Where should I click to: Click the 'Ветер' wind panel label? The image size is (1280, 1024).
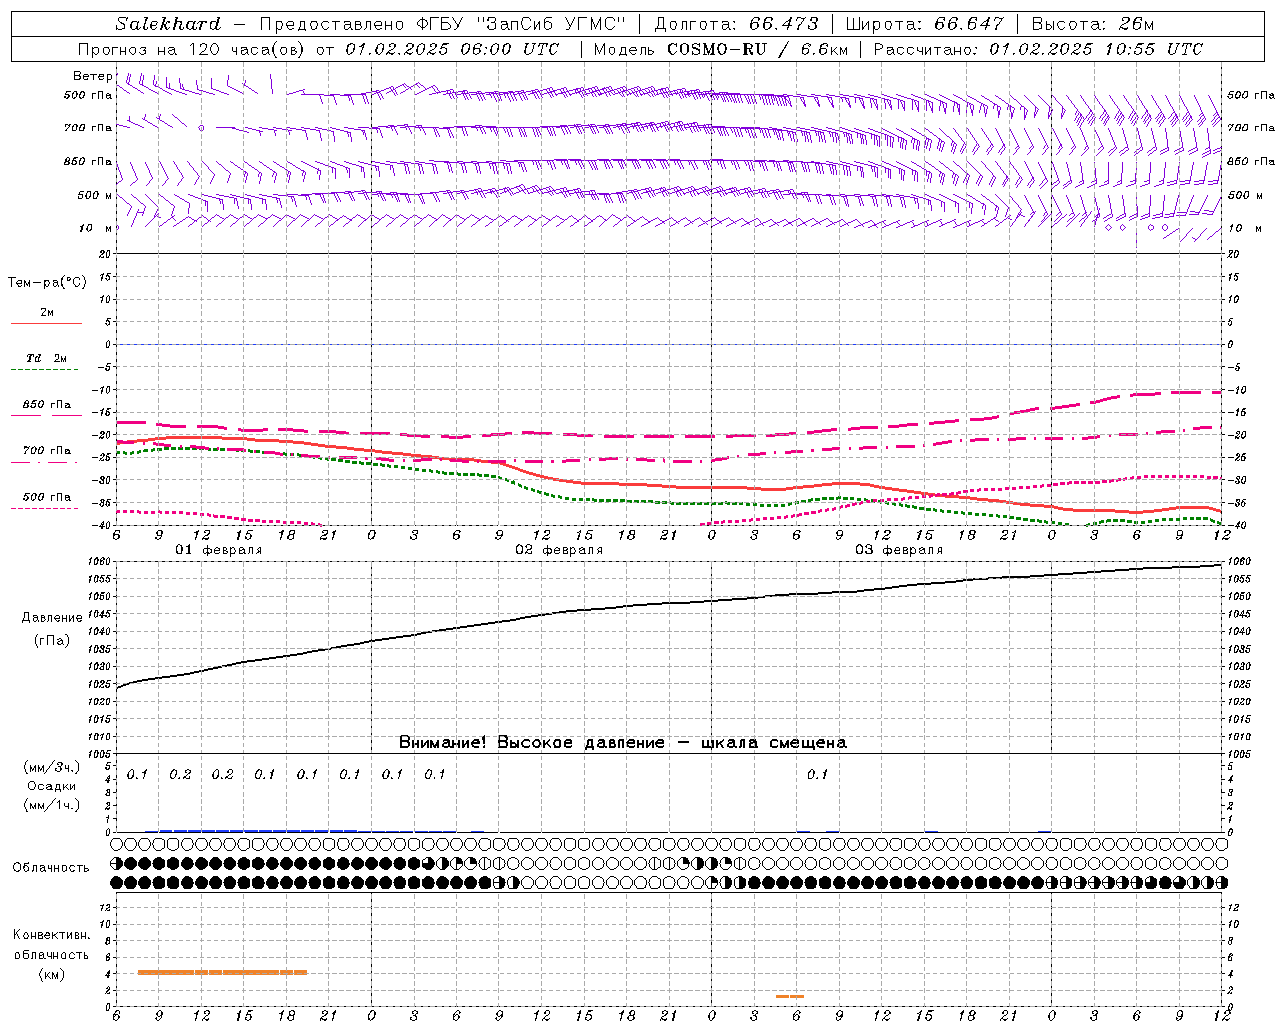[93, 76]
